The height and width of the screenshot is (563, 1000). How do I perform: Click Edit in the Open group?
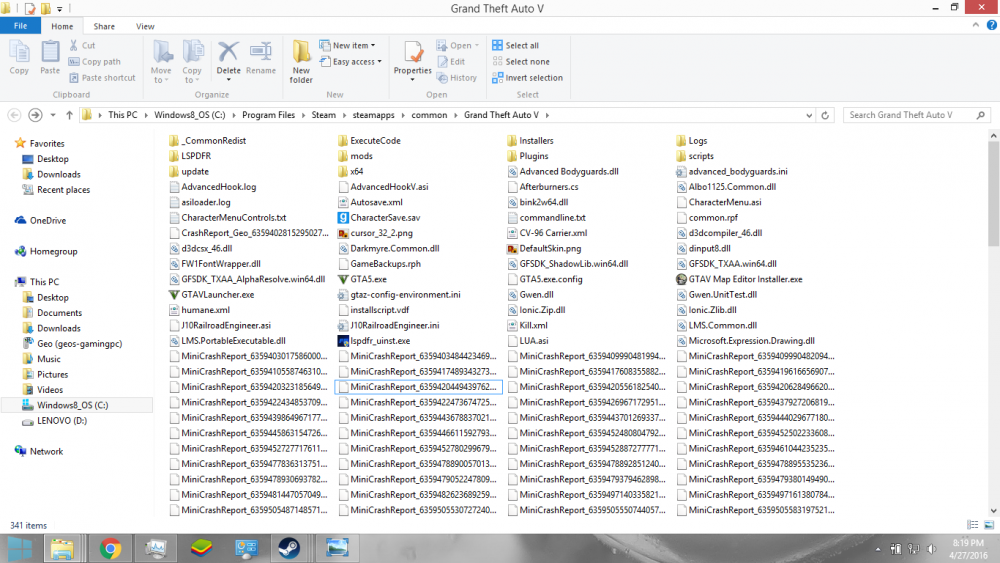[x=451, y=62]
